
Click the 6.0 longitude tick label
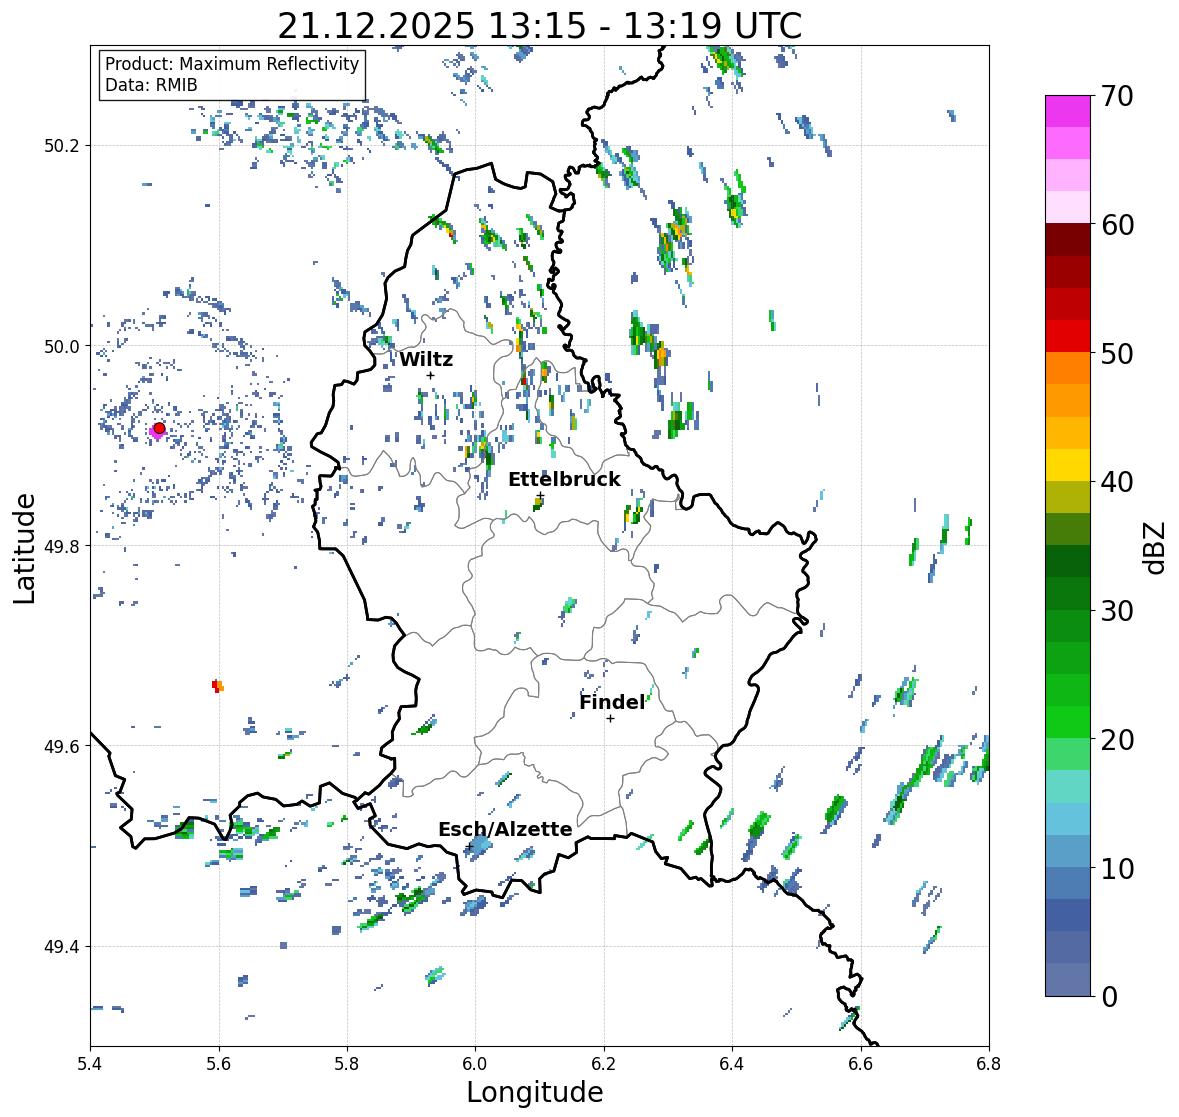[x=475, y=1063]
